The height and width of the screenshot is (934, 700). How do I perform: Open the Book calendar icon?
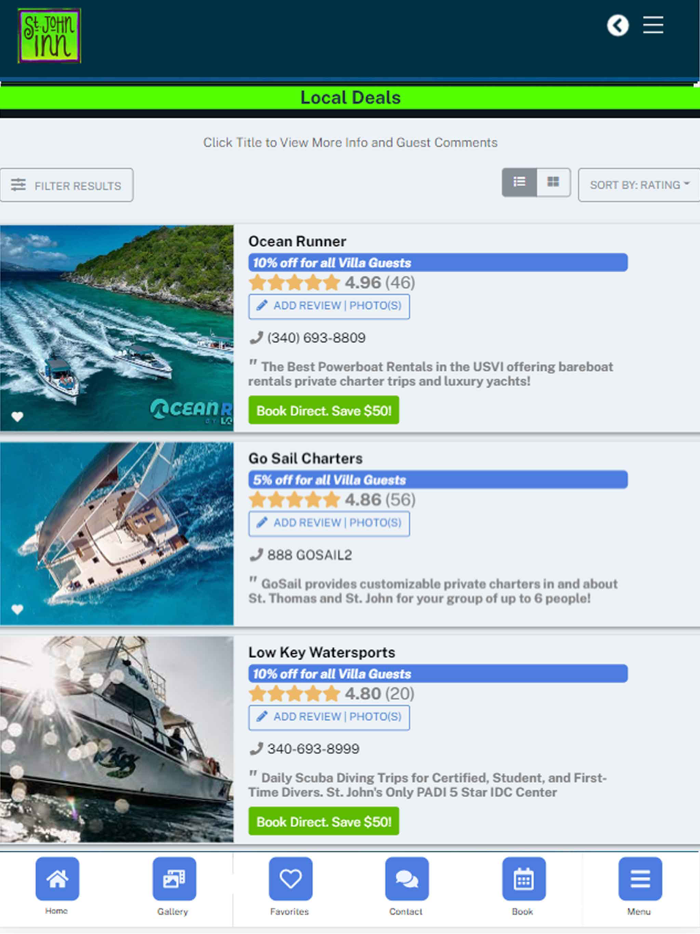[524, 879]
